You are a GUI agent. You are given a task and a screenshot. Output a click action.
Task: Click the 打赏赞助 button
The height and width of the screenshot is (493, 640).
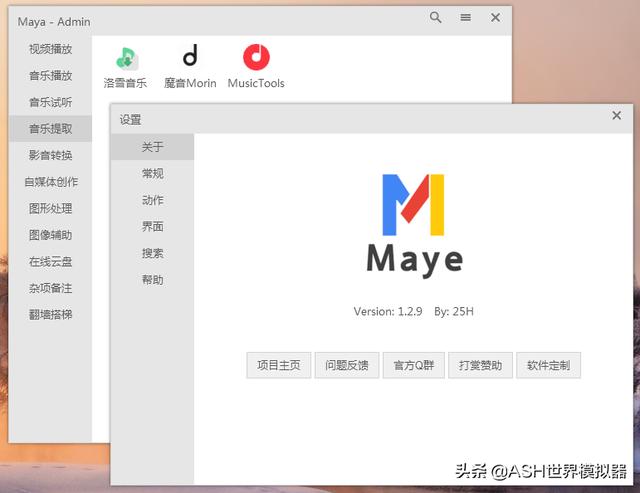click(480, 365)
